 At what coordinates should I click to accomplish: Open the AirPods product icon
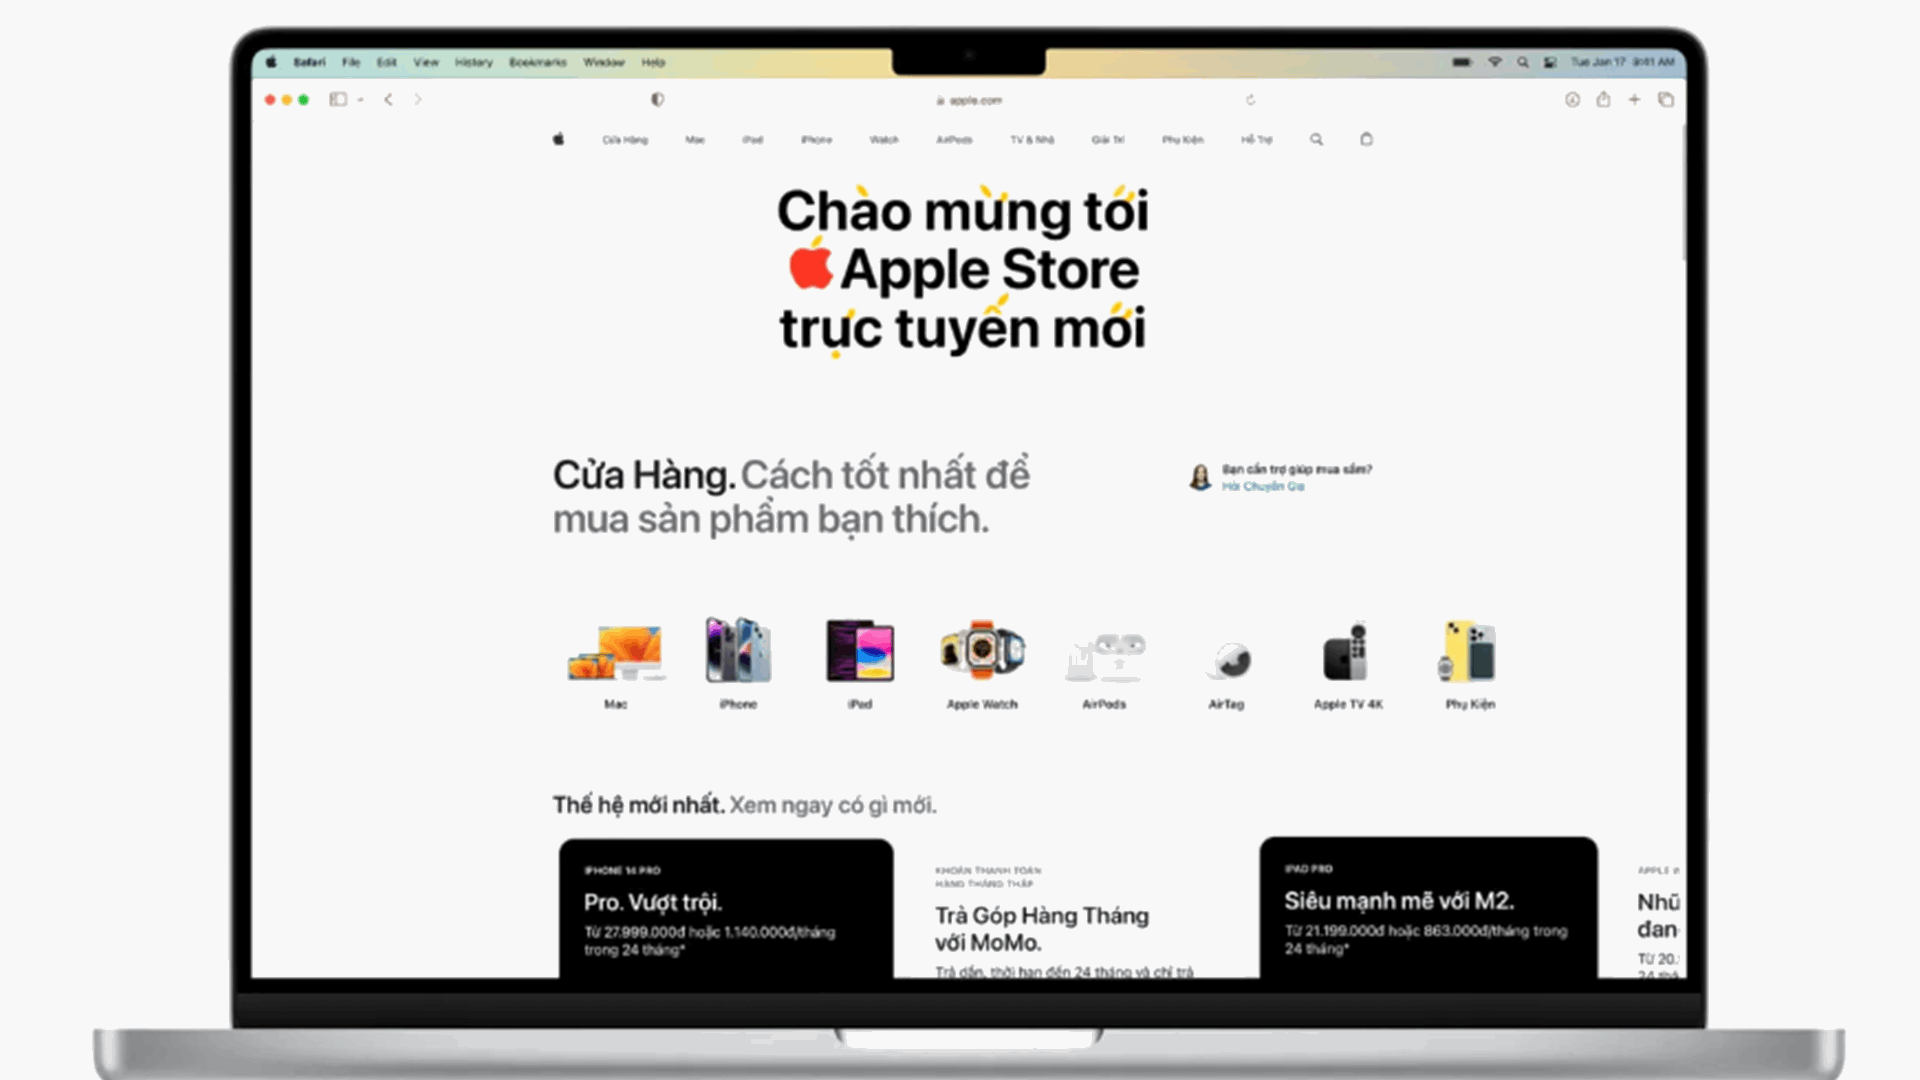point(1105,650)
